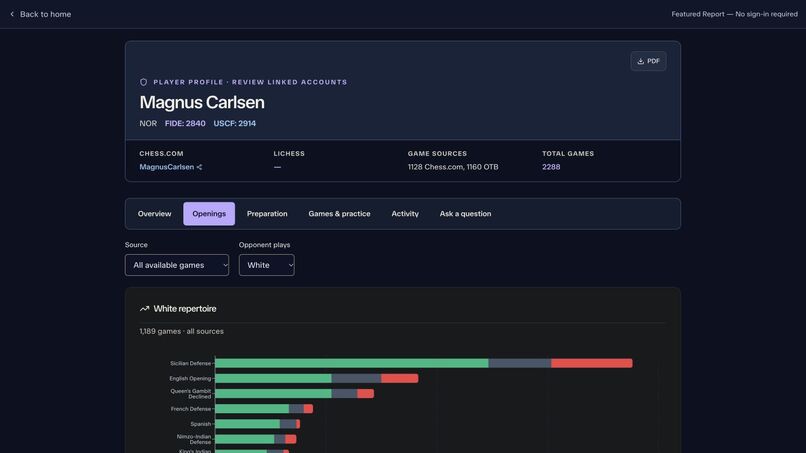Select the Openings tab
Image resolution: width=806 pixels, height=453 pixels.
click(209, 214)
